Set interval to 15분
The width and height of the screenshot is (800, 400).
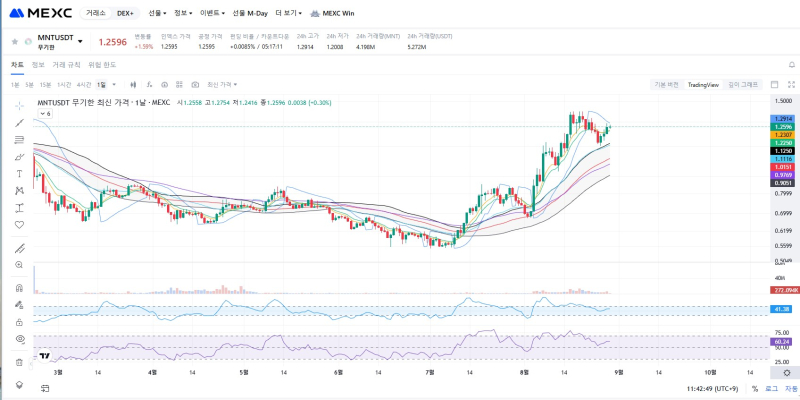(x=45, y=85)
